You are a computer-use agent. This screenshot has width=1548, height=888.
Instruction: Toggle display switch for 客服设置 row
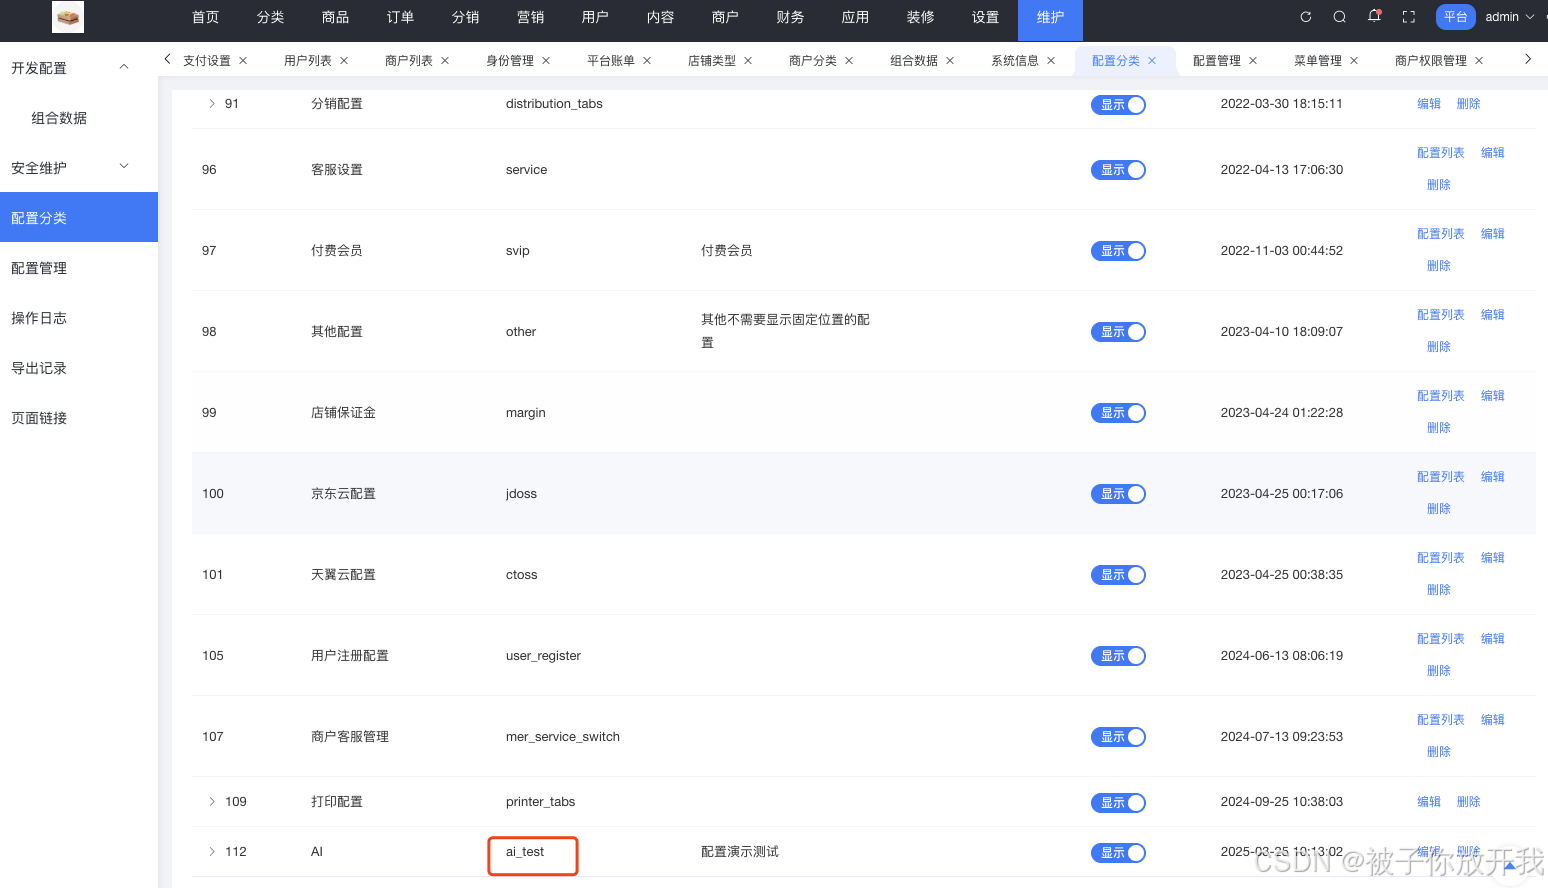1118,170
